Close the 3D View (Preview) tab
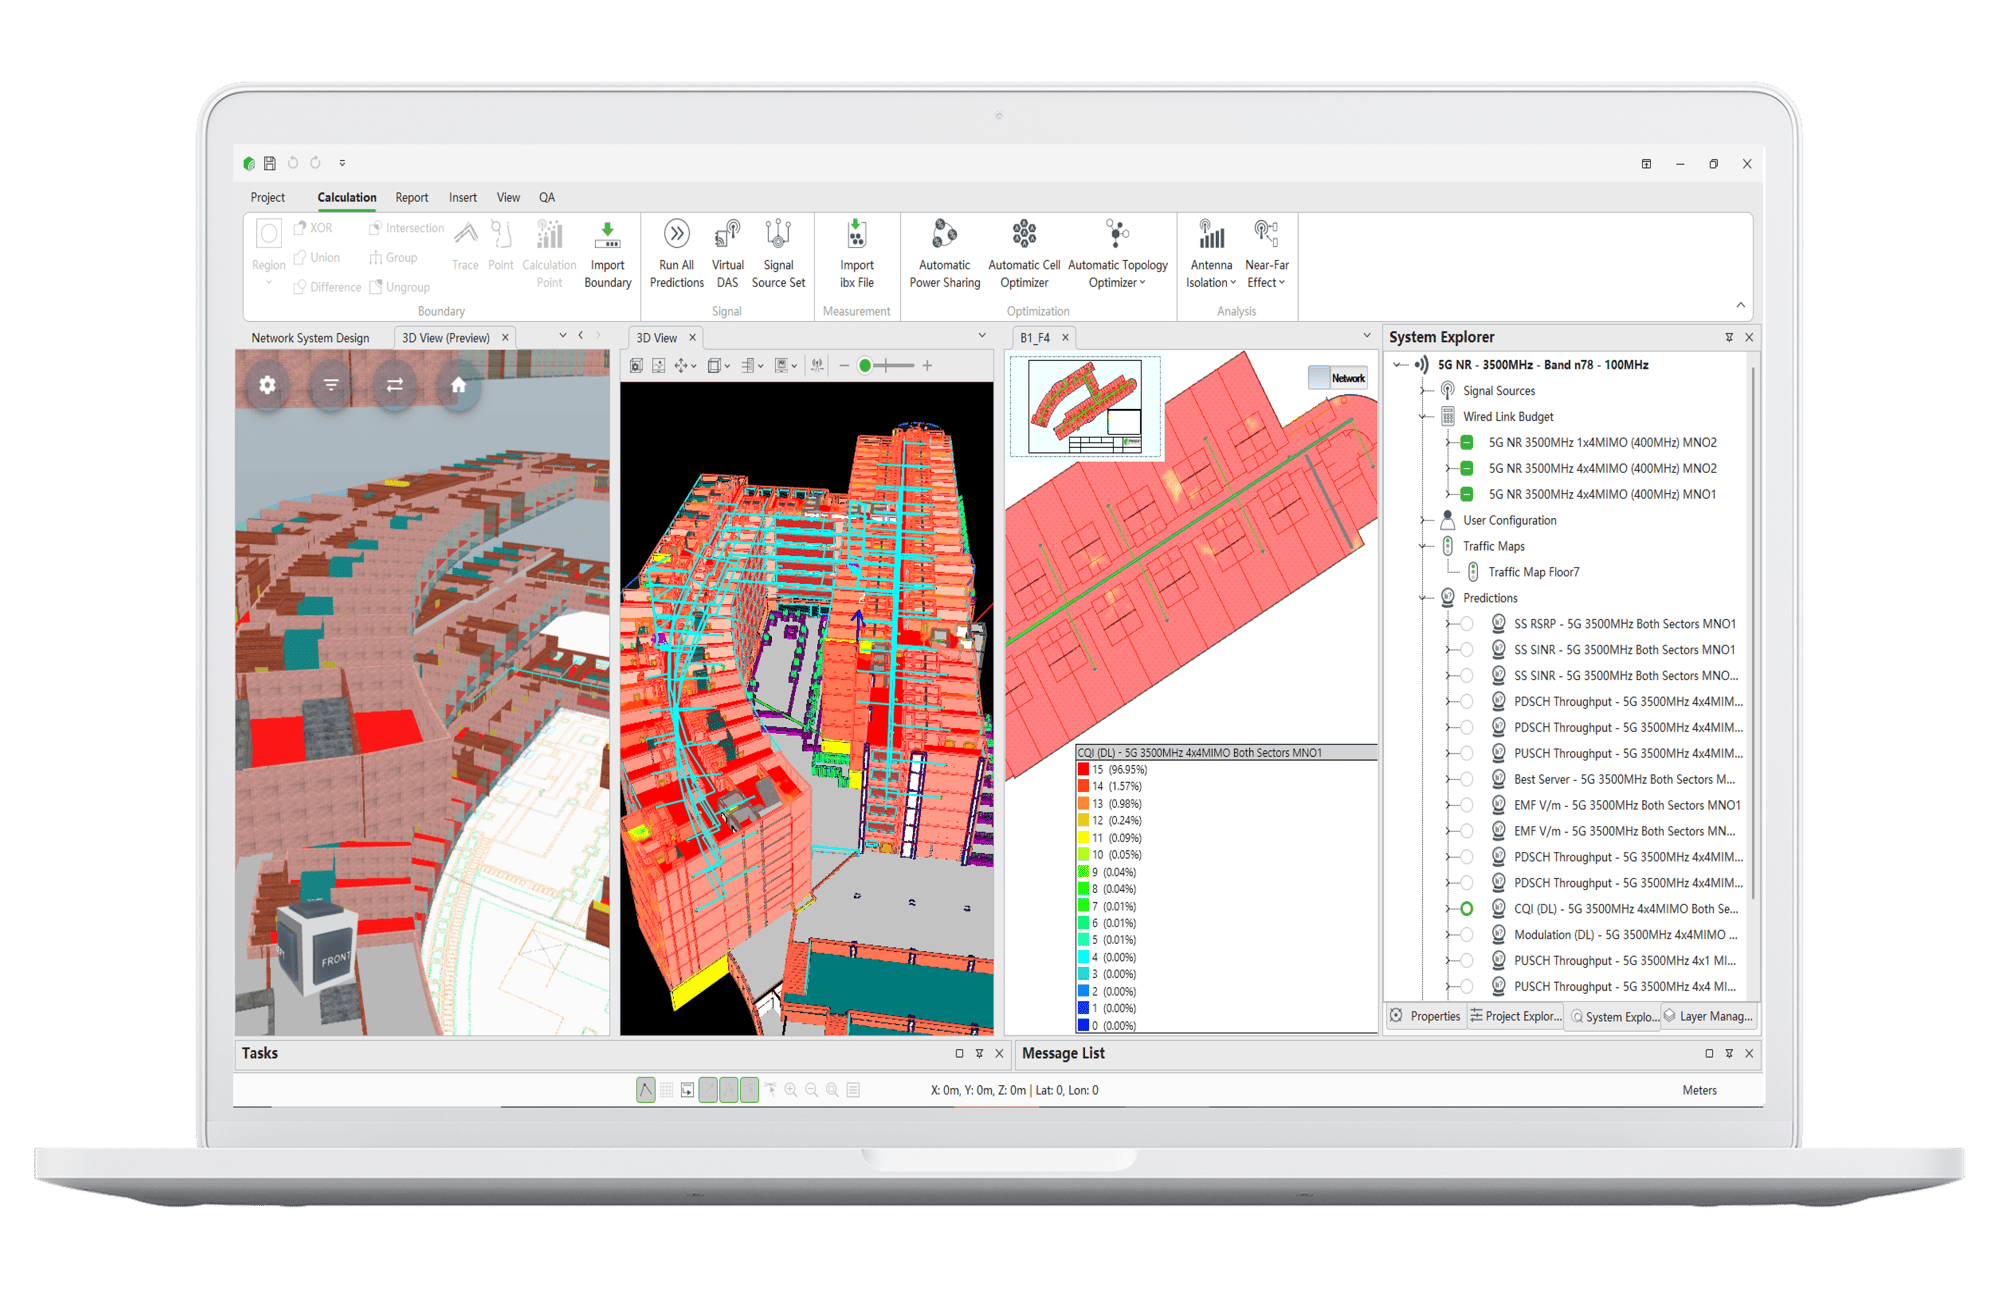The height and width of the screenshot is (1291, 2000). point(505,338)
